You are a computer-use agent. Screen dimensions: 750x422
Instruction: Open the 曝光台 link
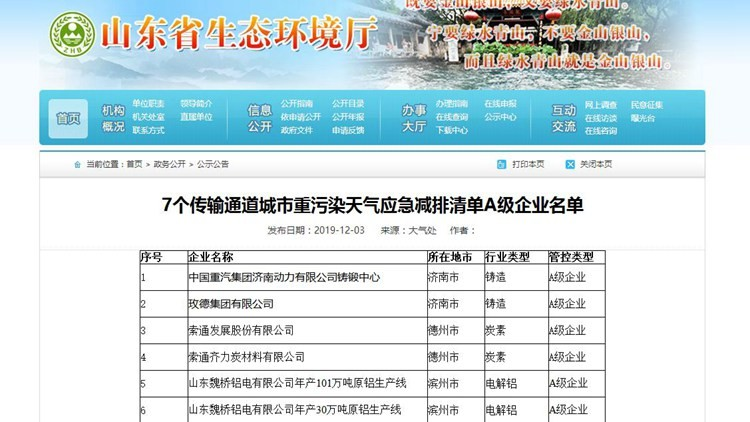(643, 118)
